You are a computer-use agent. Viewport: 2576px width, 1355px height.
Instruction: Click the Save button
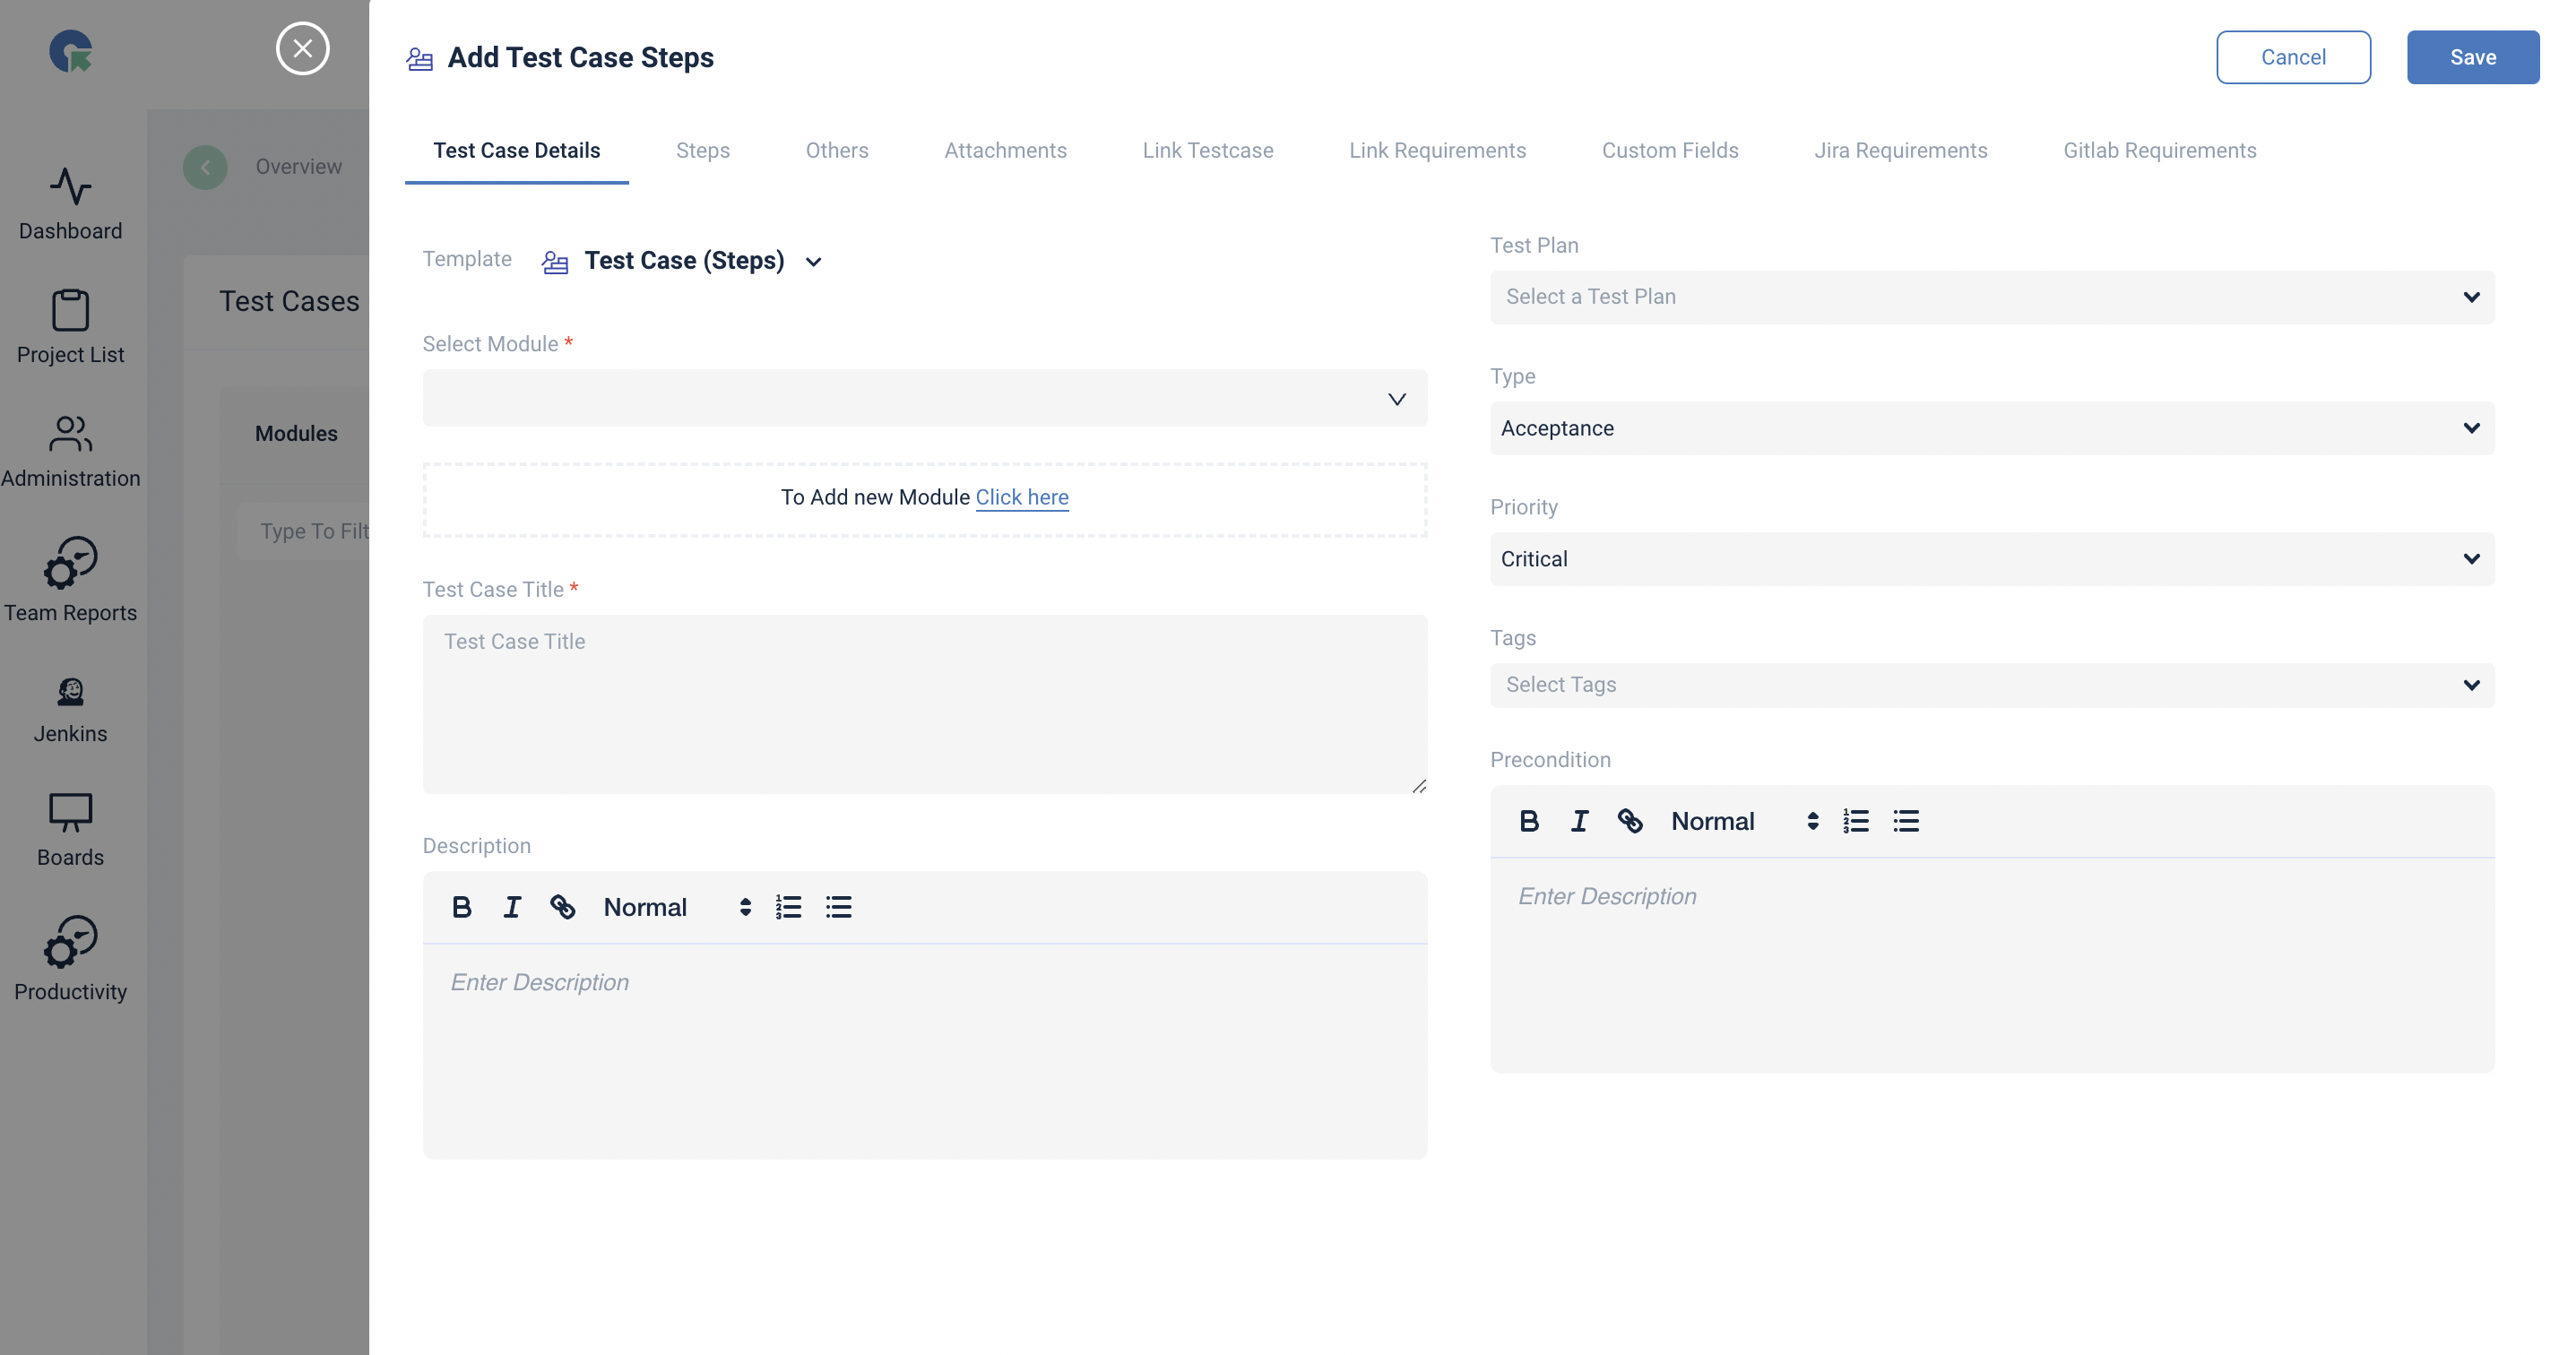pos(2472,57)
